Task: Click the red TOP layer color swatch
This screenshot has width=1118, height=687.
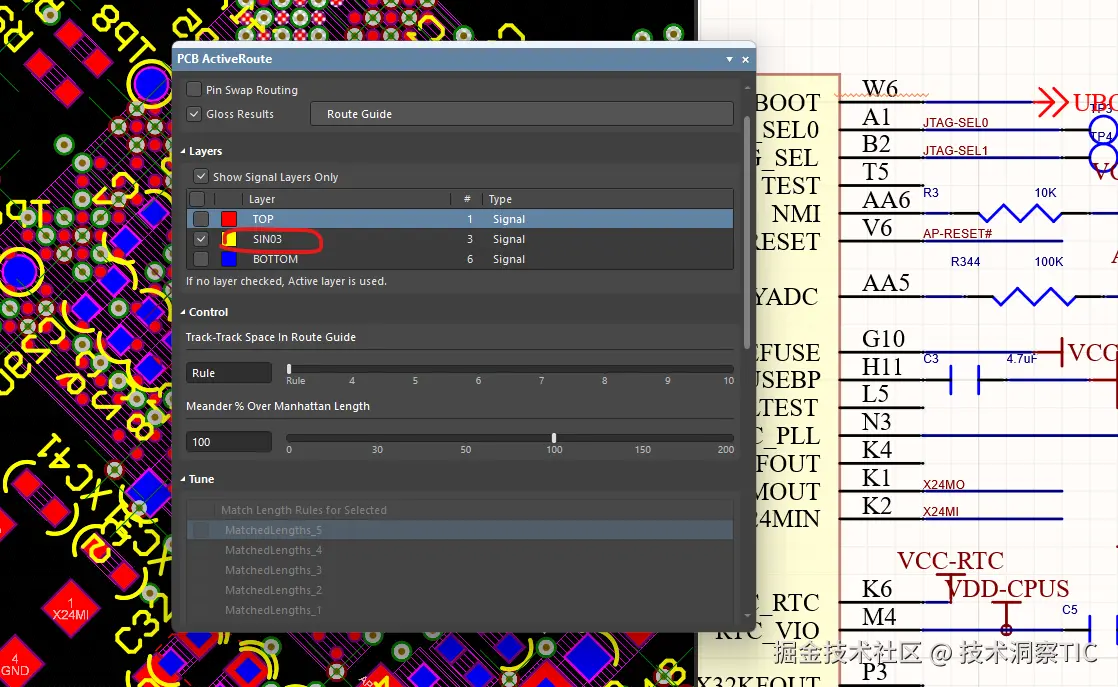Action: coord(229,219)
